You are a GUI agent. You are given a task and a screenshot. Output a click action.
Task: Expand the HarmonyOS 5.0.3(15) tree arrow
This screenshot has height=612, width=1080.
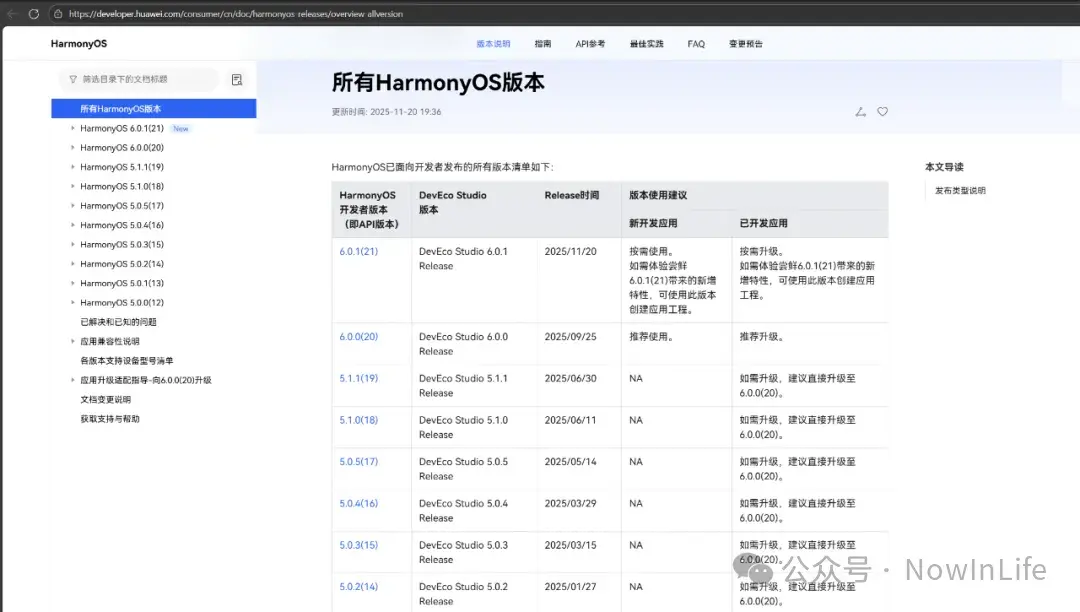pyautogui.click(x=72, y=244)
